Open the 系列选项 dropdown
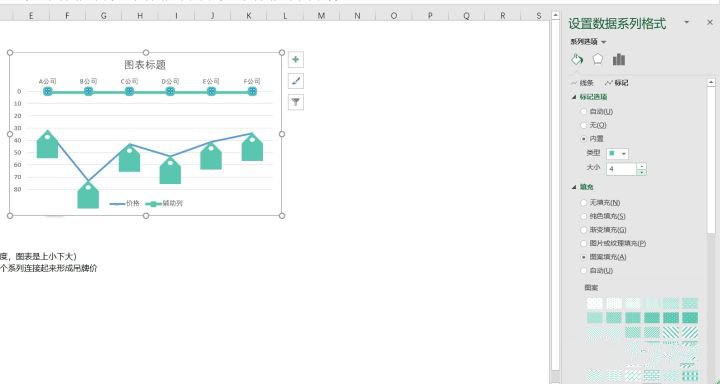The height and width of the screenshot is (384, 720). 588,42
